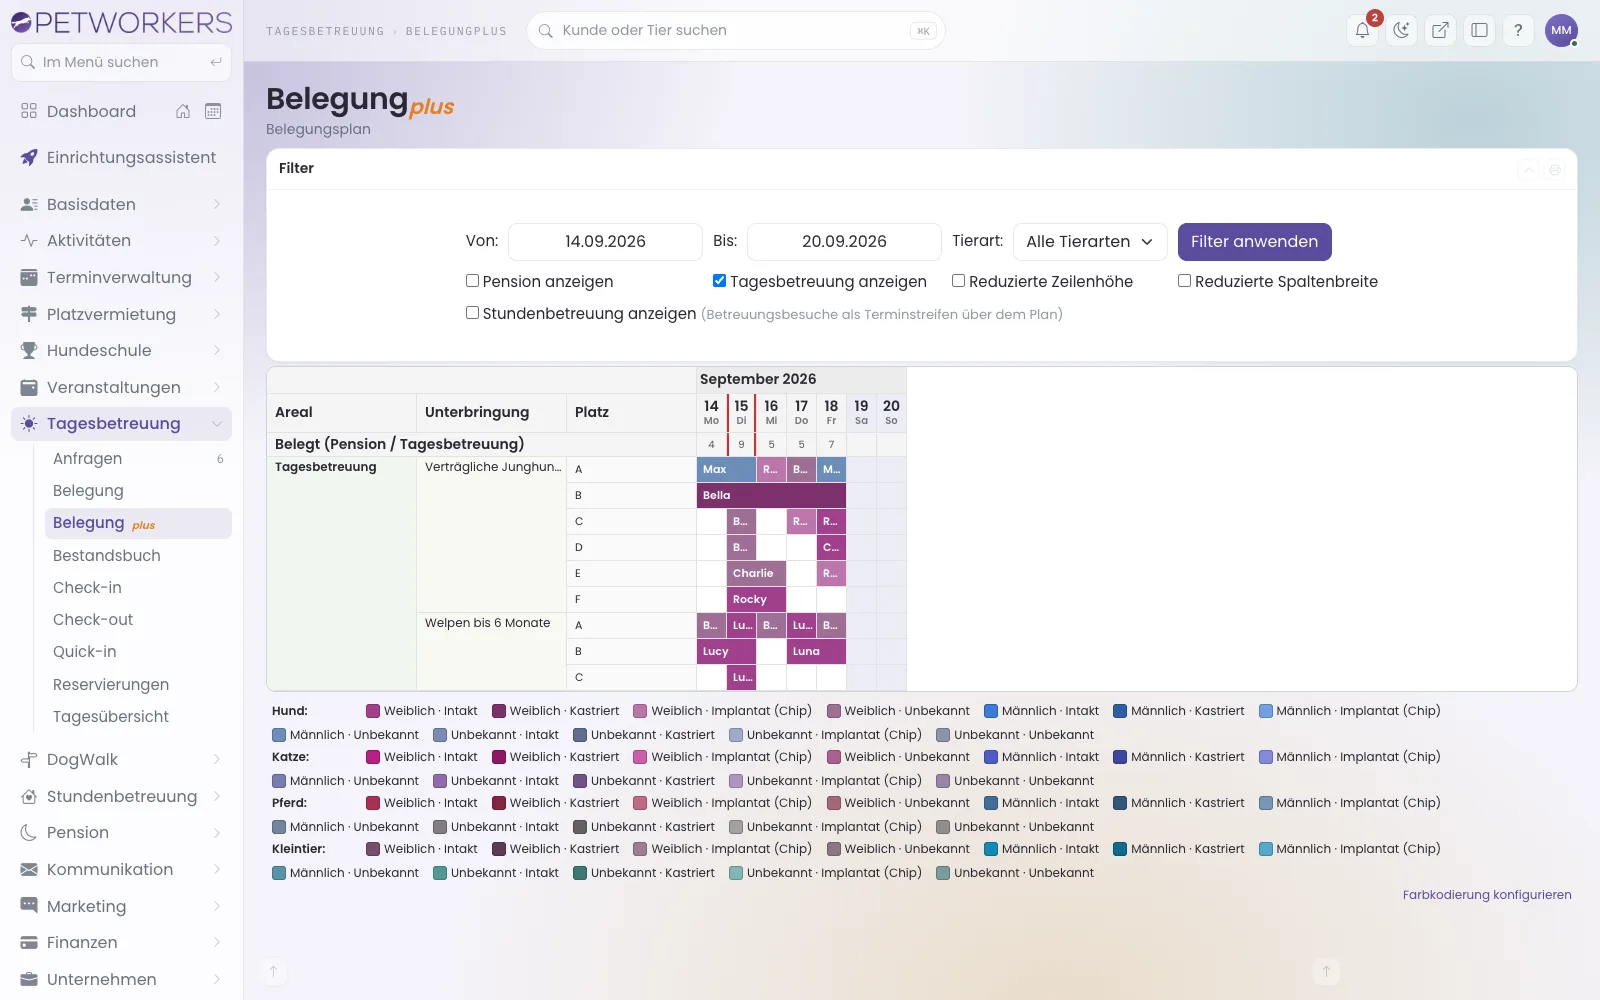Collapse the Tagesbetreuung menu
The image size is (1600, 1000).
(x=121, y=423)
